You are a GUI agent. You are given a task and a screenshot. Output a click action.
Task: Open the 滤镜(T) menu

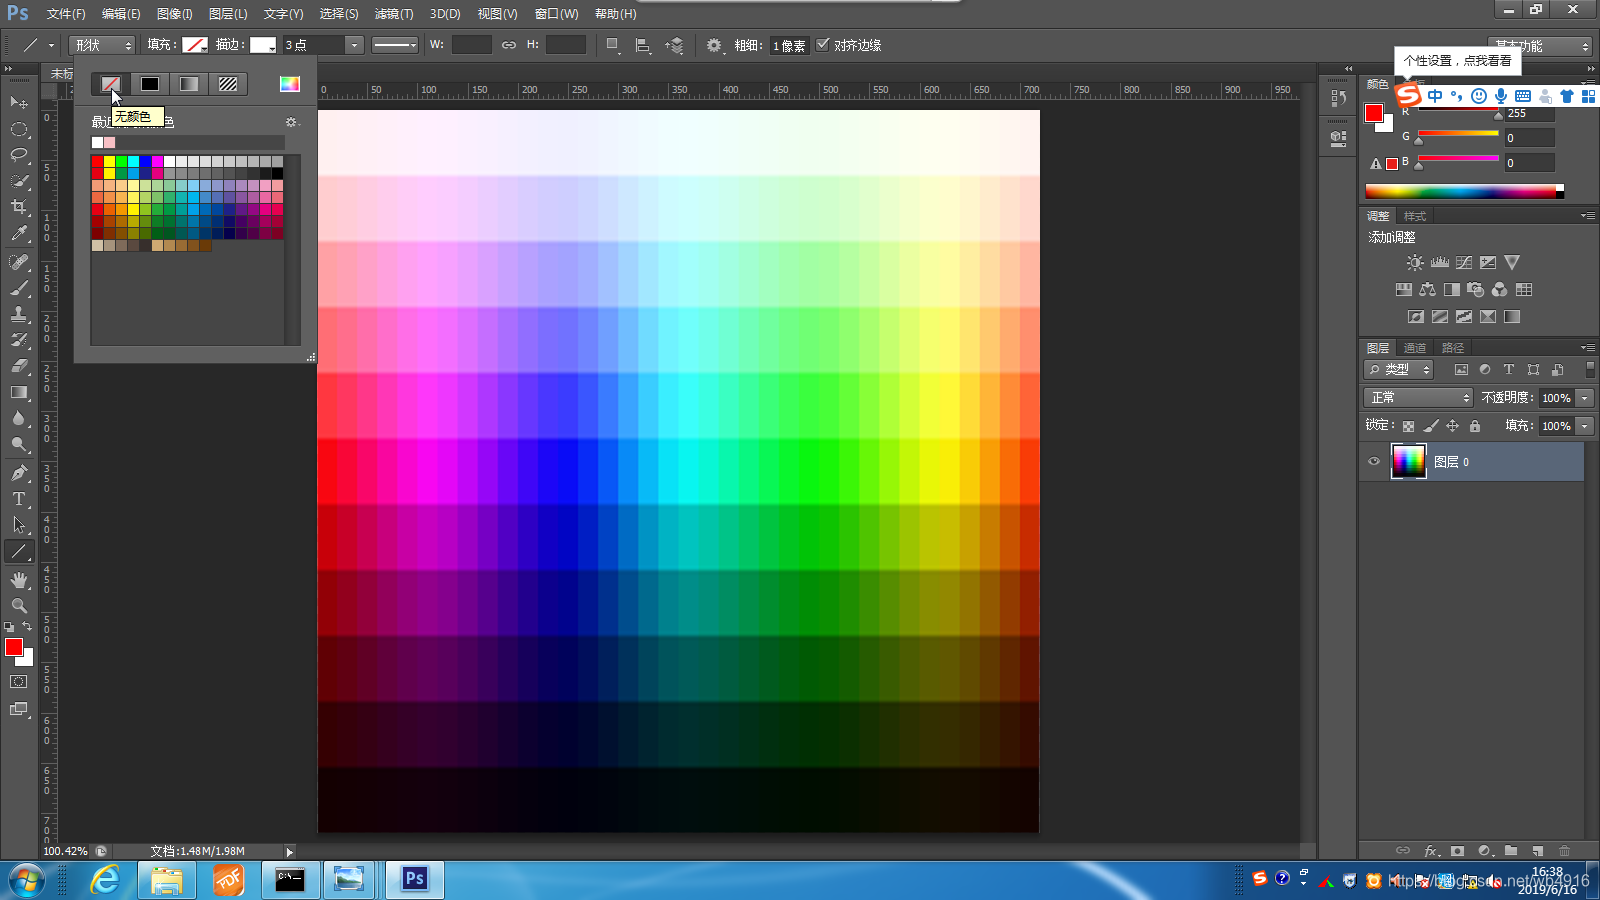394,14
